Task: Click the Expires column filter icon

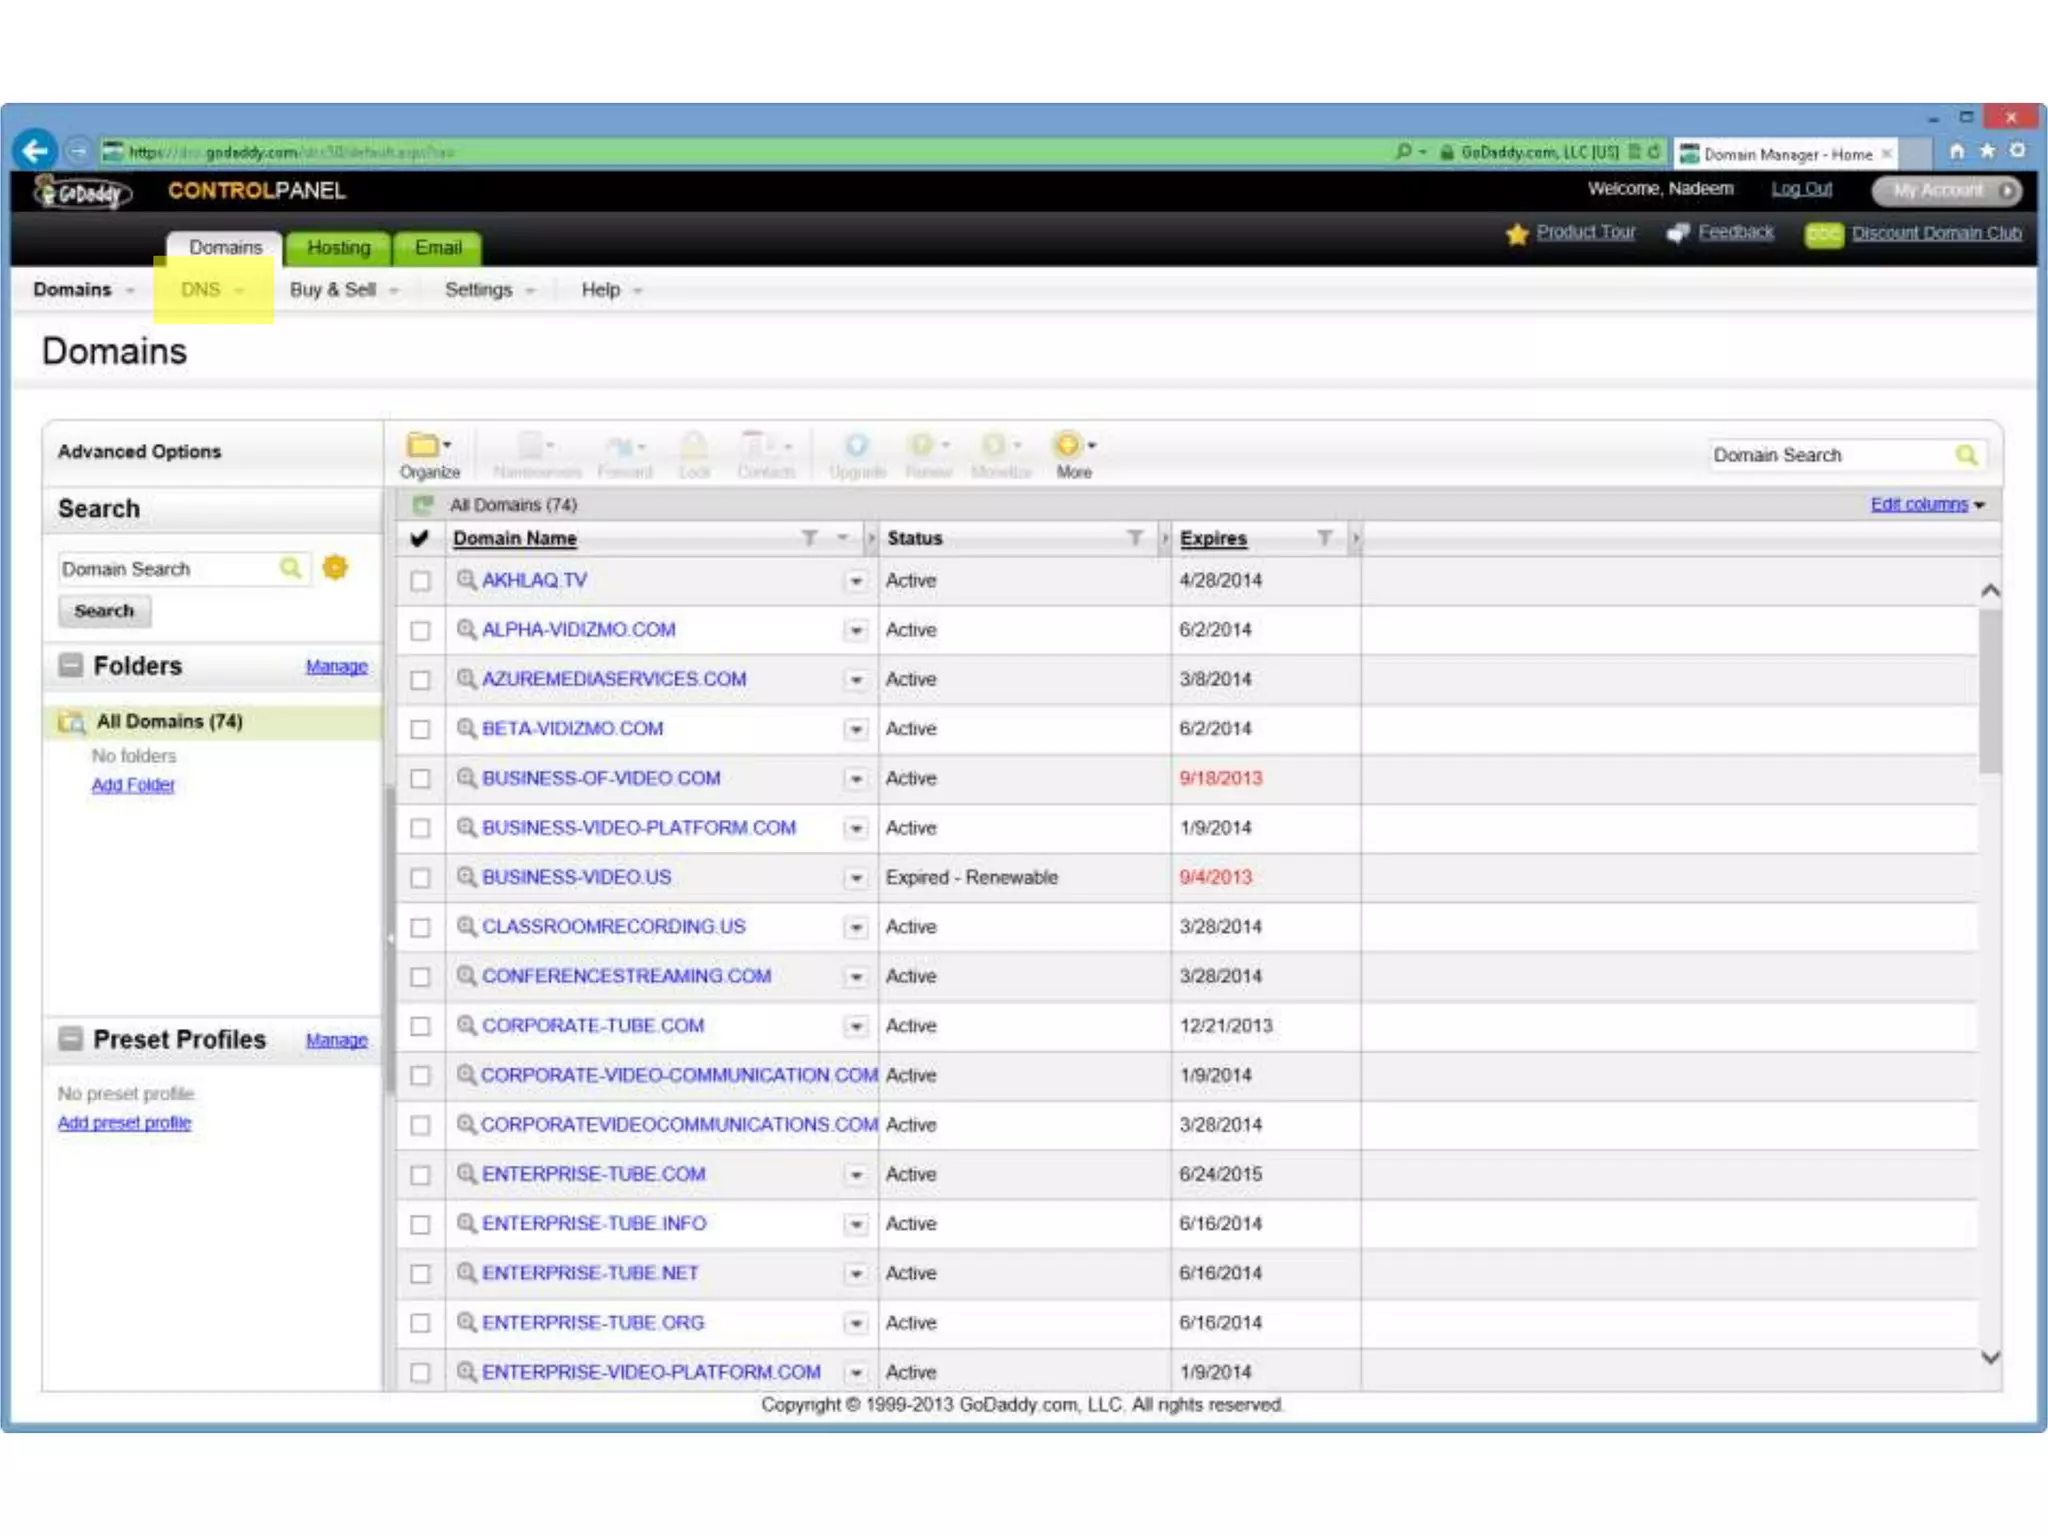Action: (x=1324, y=538)
